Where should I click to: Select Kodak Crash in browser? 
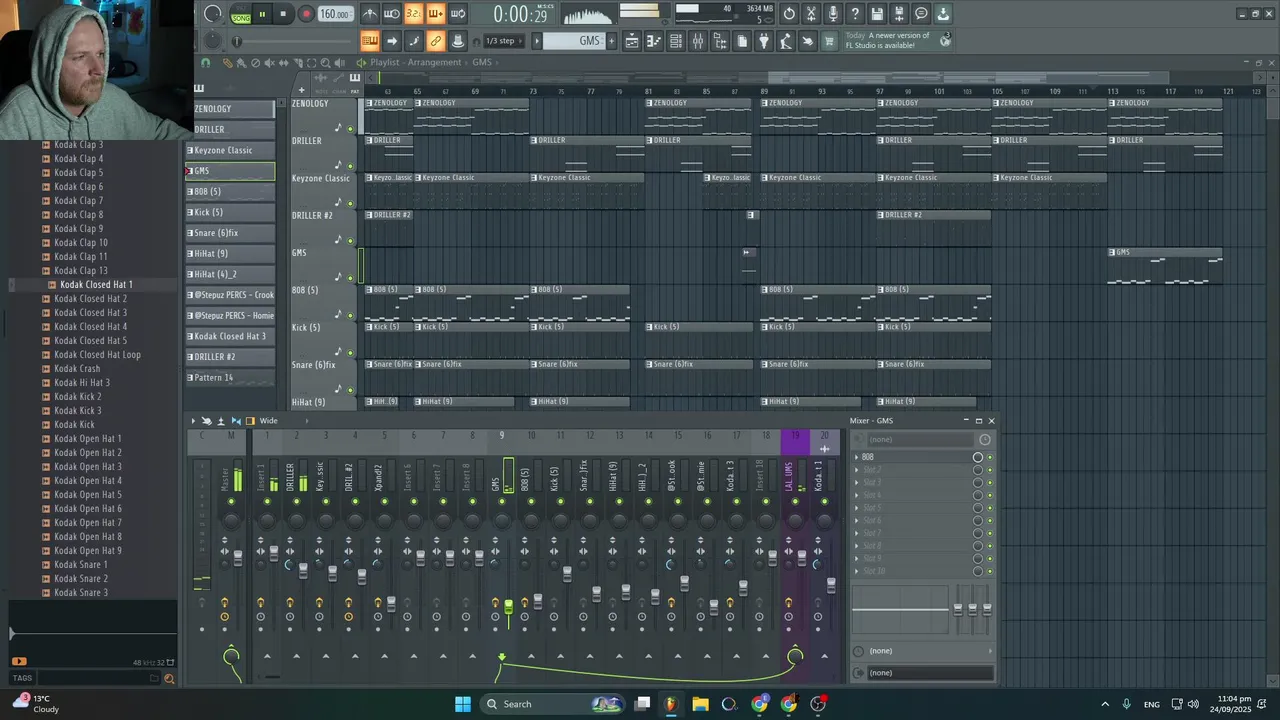(x=77, y=369)
